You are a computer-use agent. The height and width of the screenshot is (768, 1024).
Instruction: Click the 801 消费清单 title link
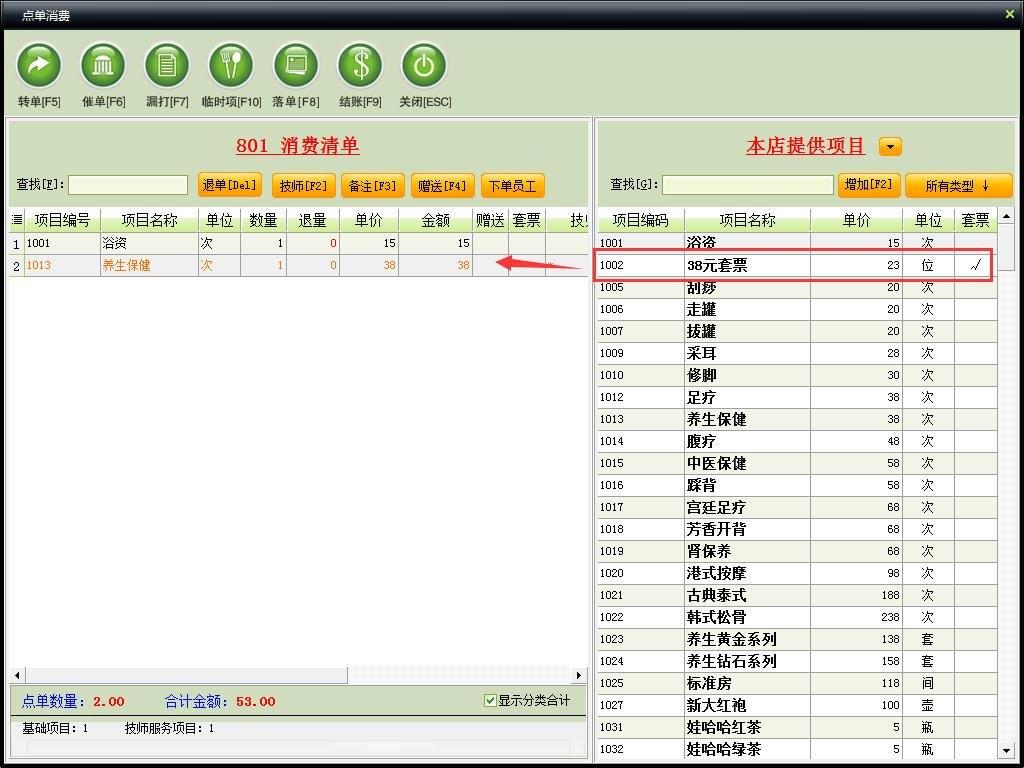click(x=298, y=145)
